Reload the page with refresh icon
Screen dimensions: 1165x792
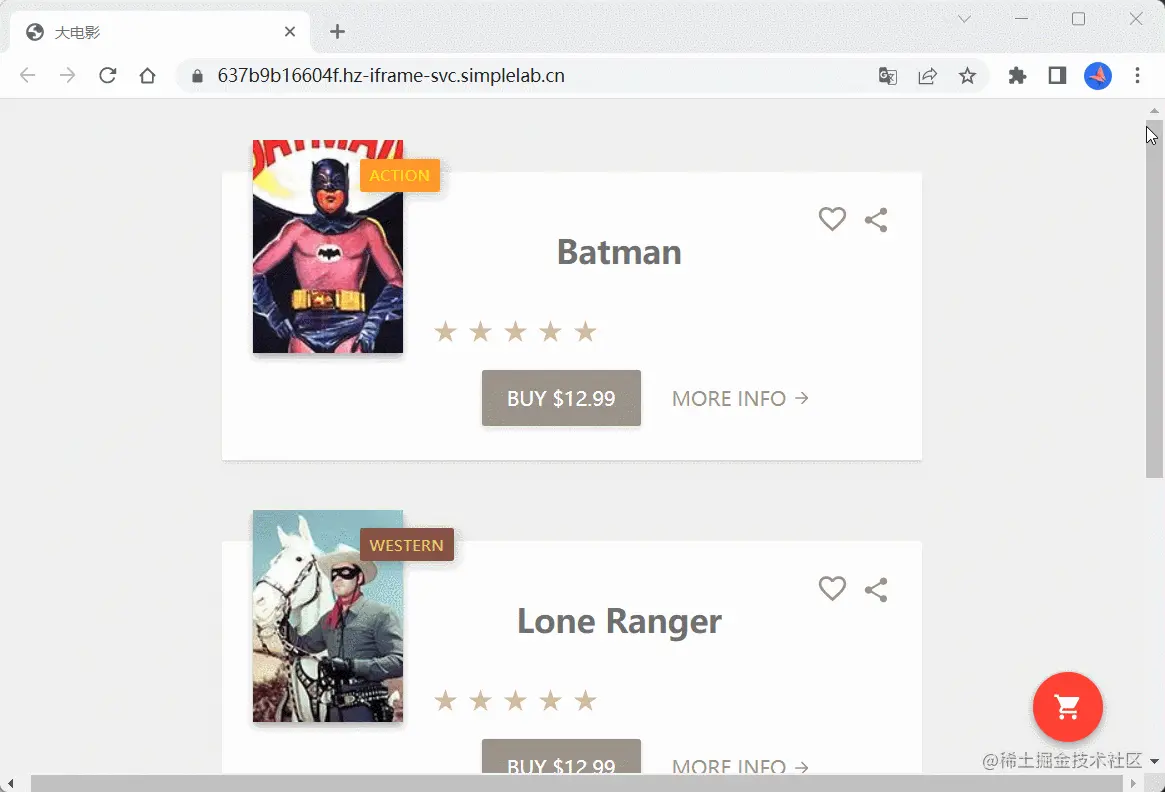click(108, 76)
